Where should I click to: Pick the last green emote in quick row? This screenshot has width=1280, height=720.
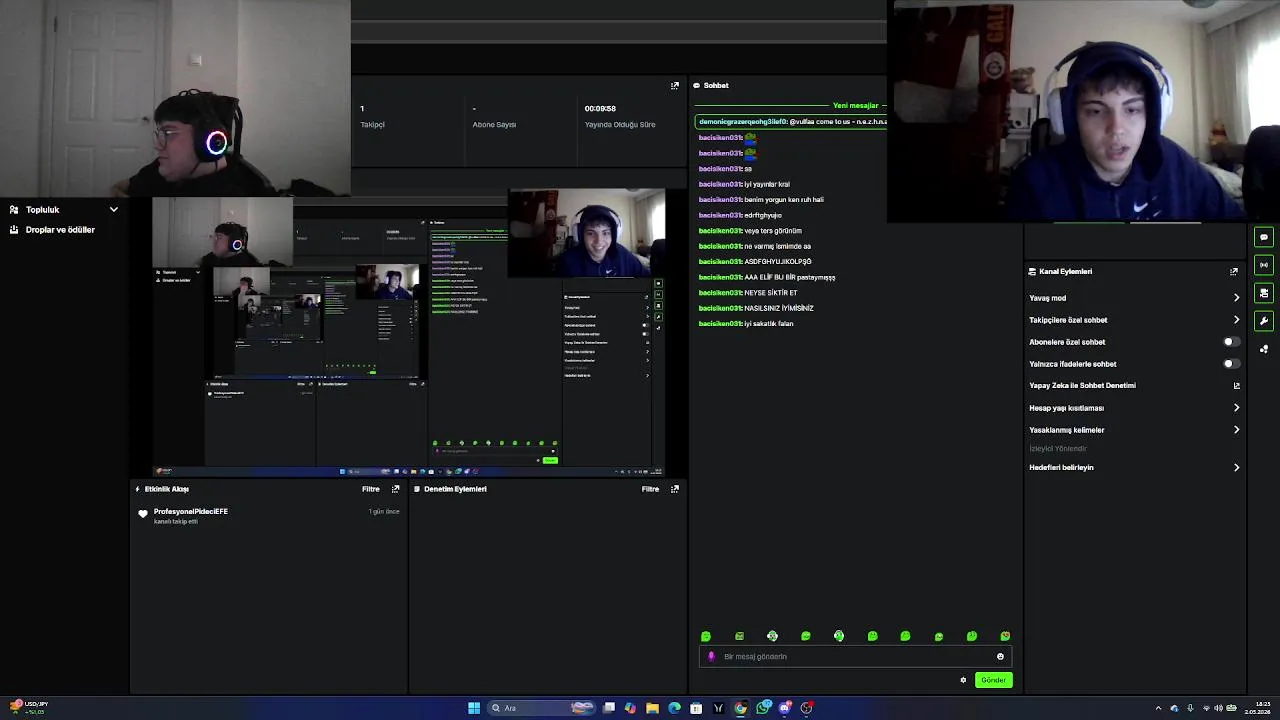pyautogui.click(x=1005, y=636)
